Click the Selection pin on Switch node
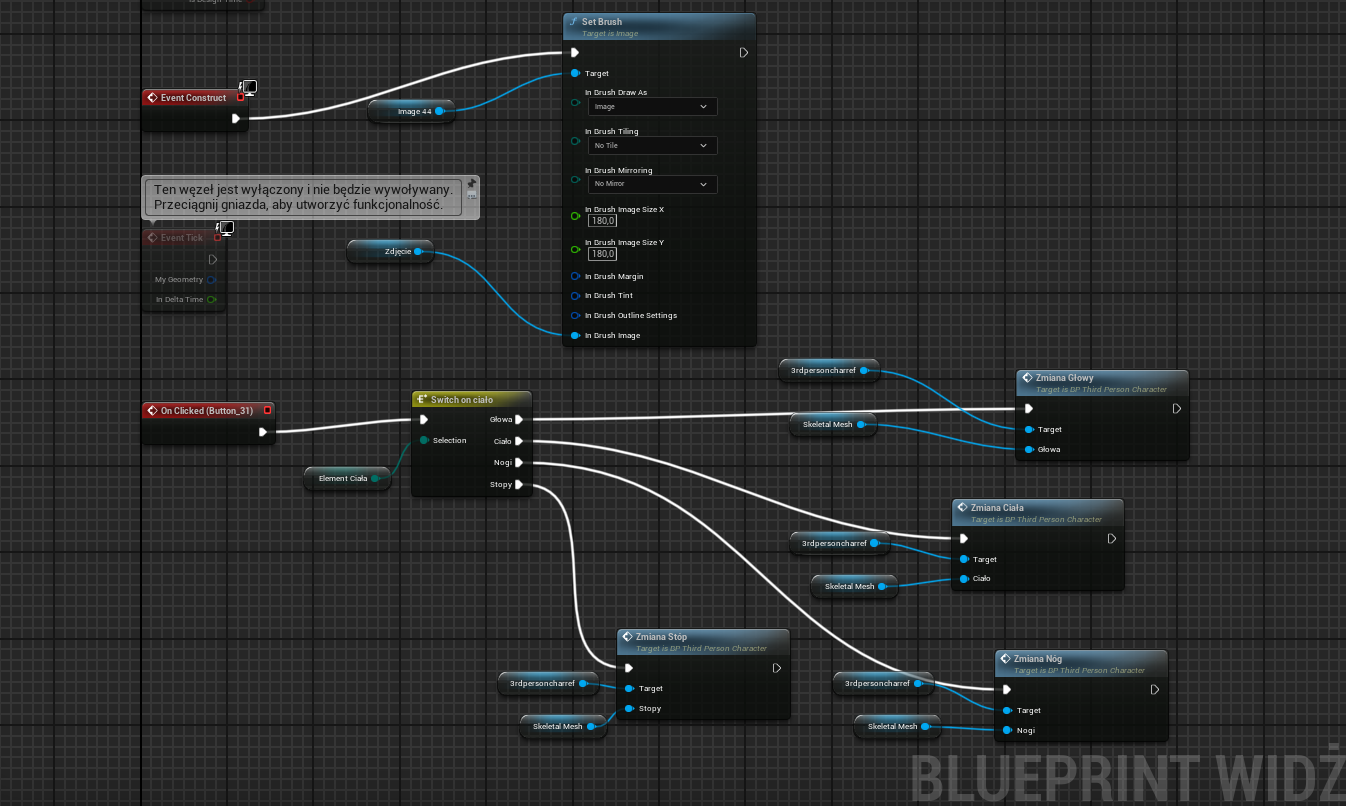Viewport: 1346px width, 806px height. pyautogui.click(x=424, y=440)
